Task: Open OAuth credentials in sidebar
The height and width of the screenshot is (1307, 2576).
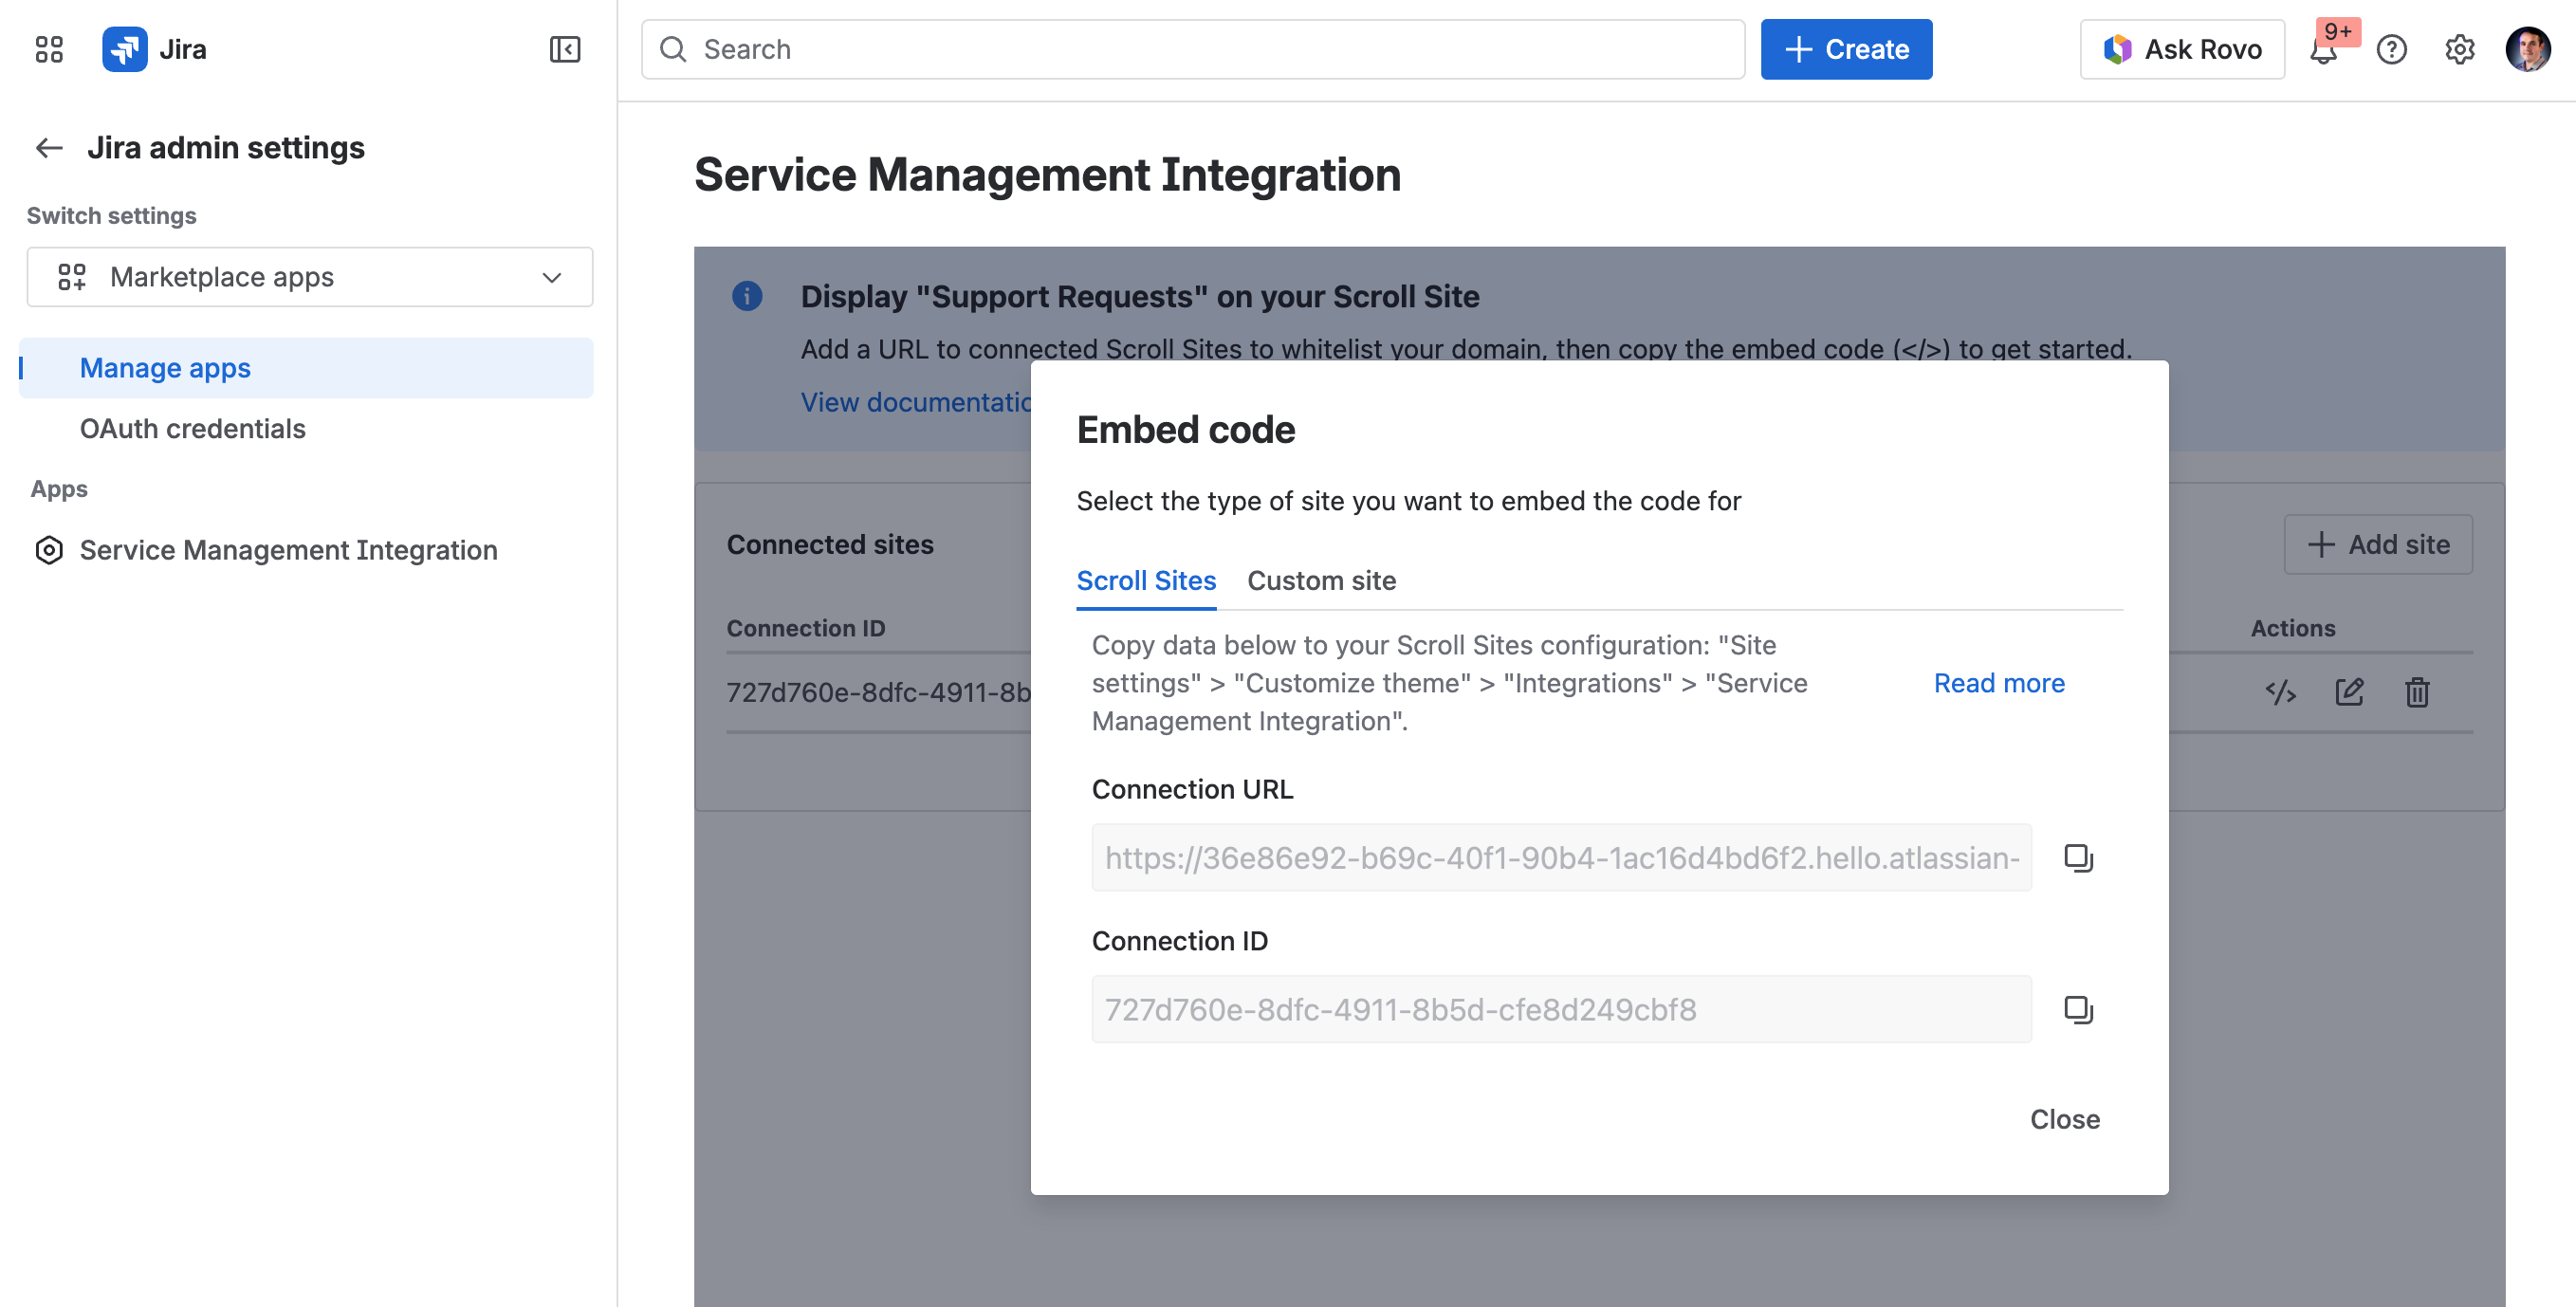Action: (192, 428)
